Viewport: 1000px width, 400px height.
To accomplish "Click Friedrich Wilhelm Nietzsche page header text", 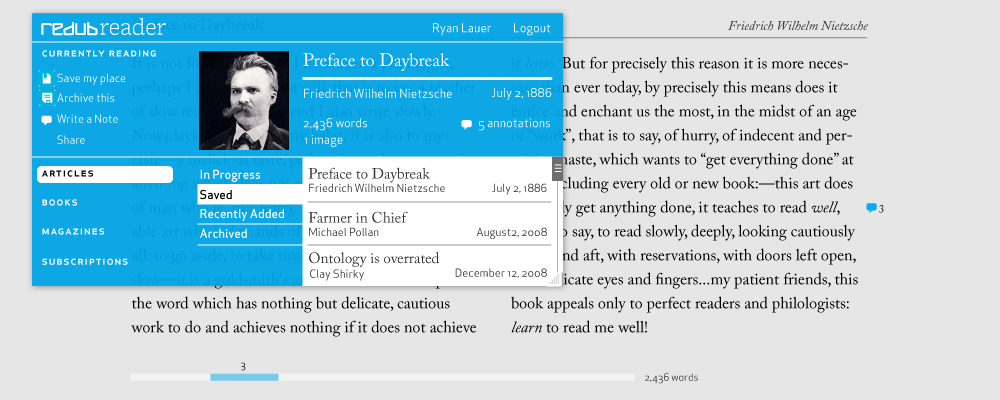I will (x=798, y=26).
